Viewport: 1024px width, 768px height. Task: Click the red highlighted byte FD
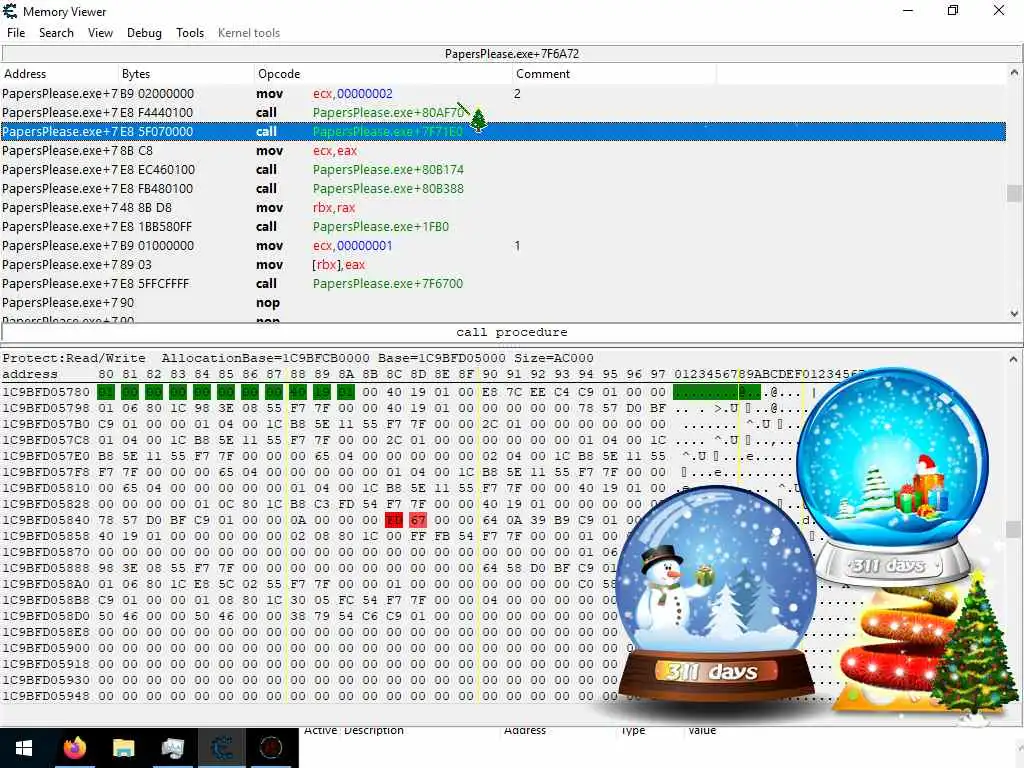(x=394, y=520)
